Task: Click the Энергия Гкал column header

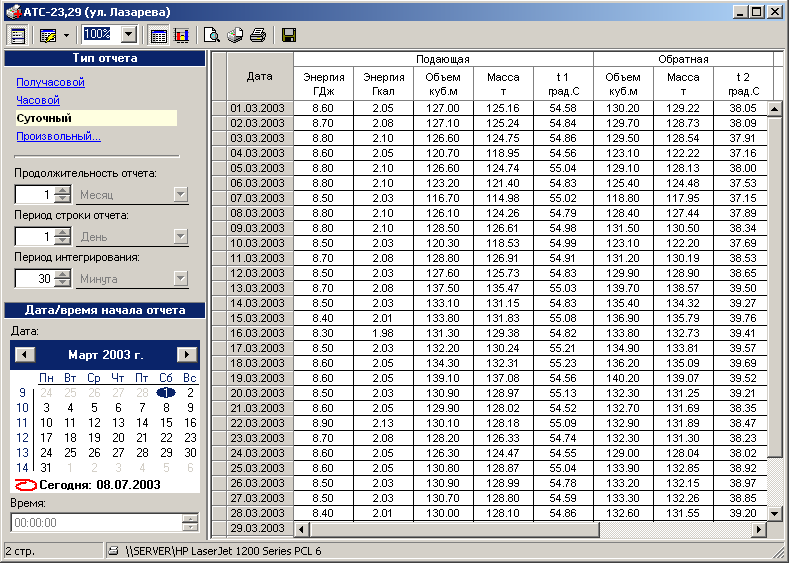Action: pos(383,84)
